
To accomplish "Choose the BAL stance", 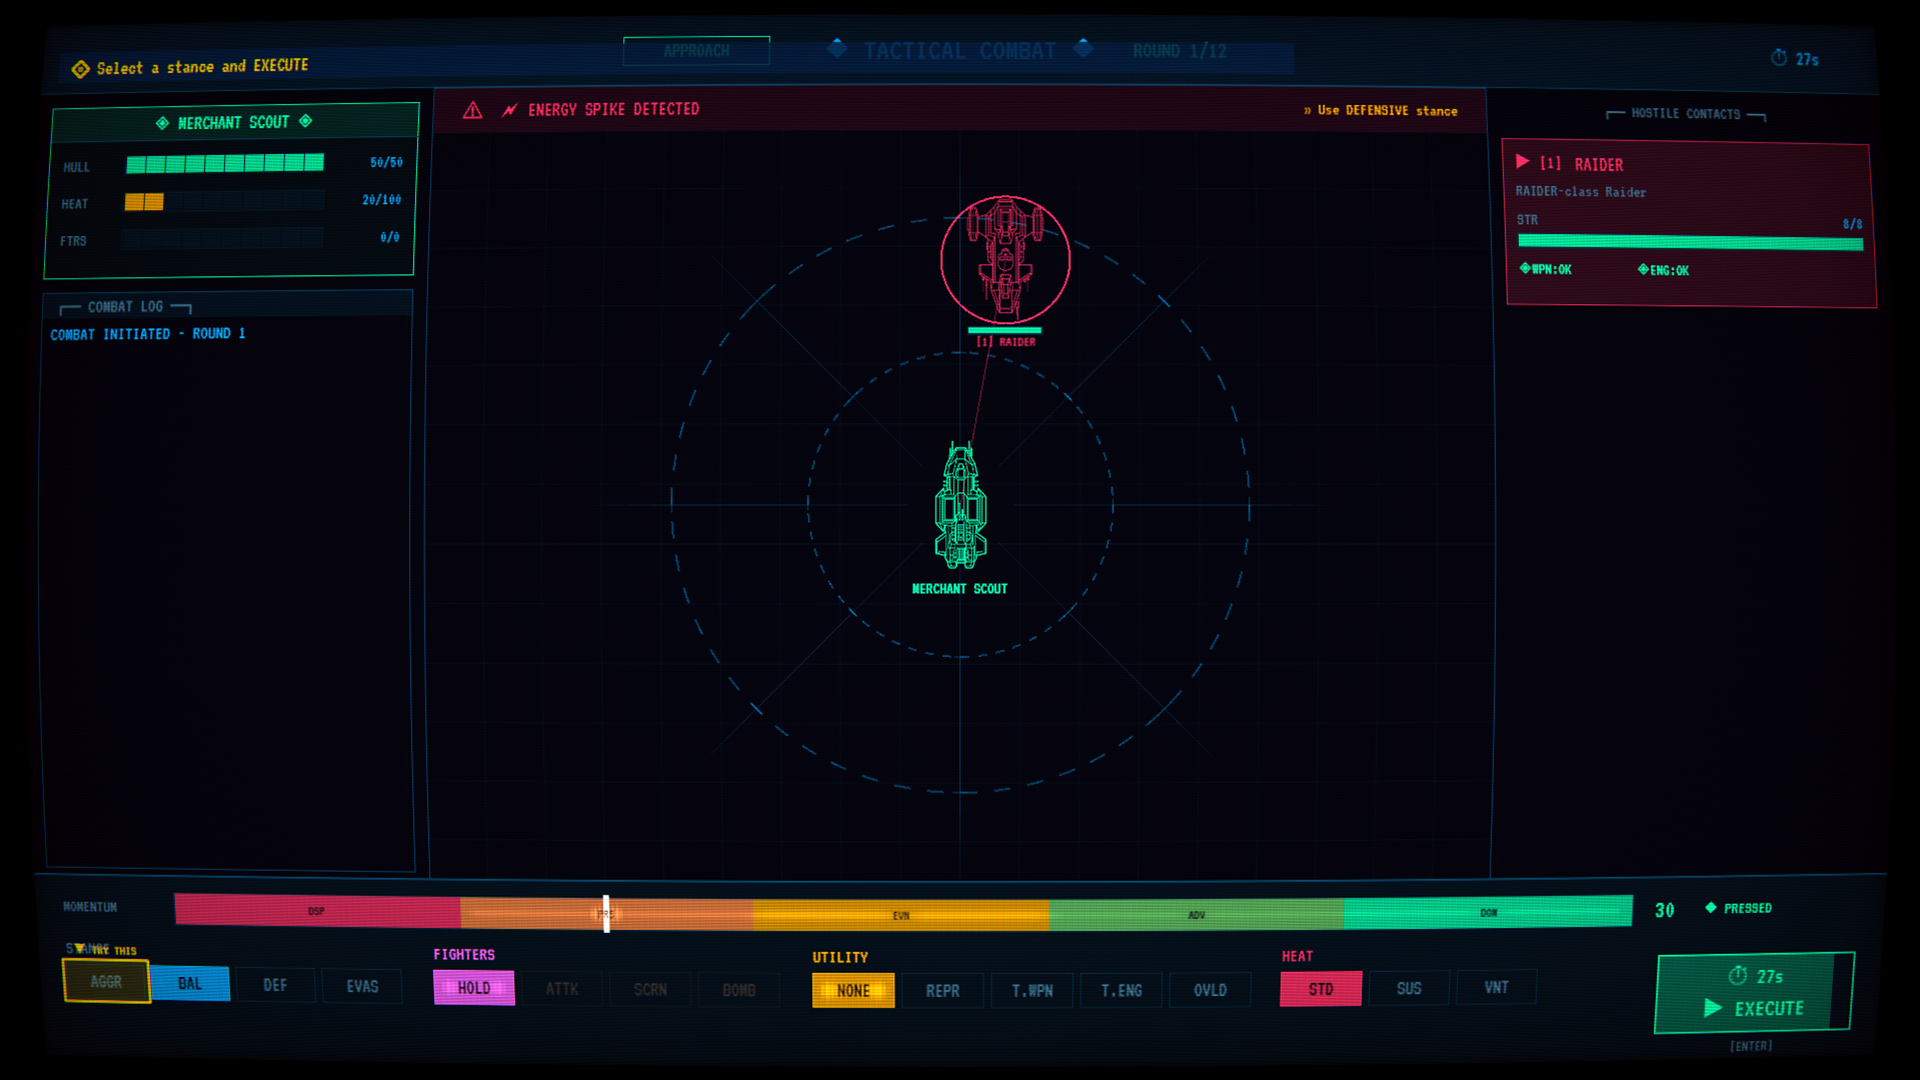I will 190,984.
